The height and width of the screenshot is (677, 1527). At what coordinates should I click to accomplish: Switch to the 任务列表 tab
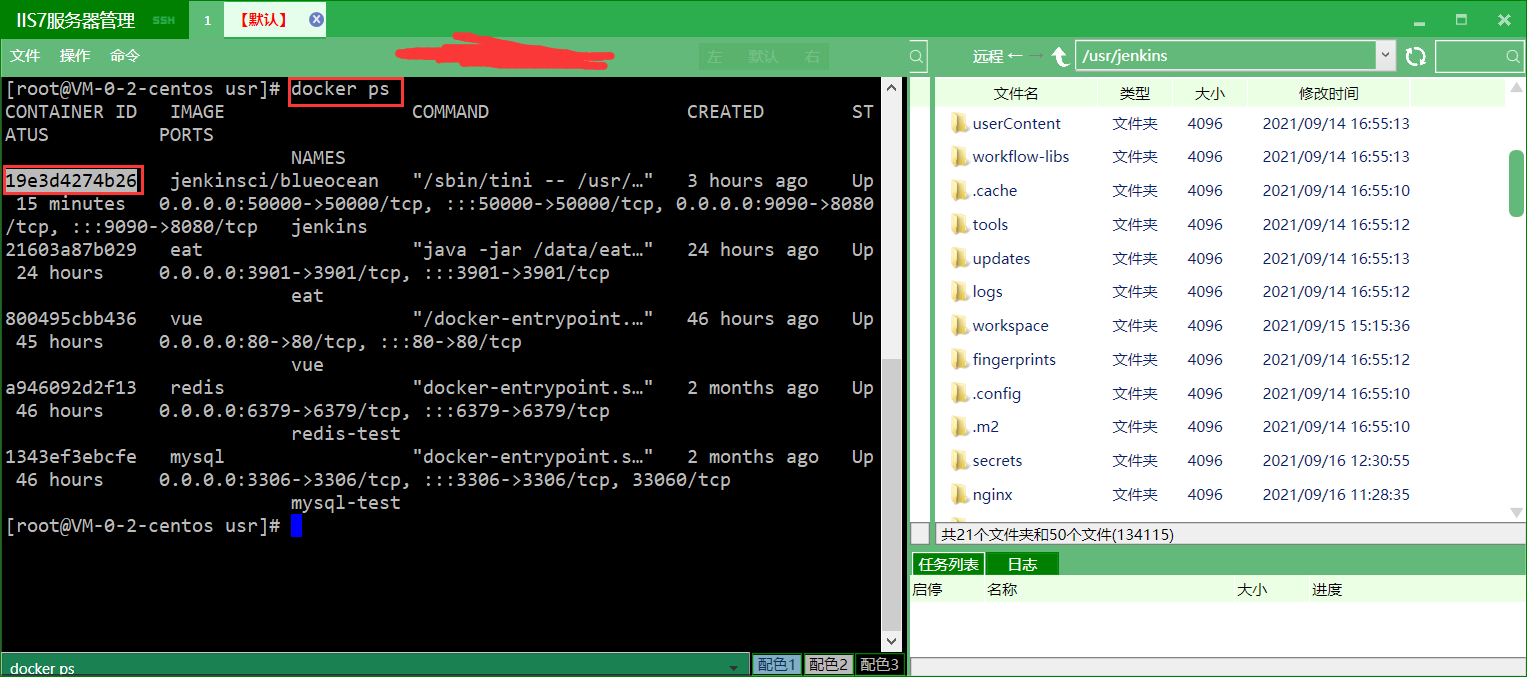pos(948,564)
